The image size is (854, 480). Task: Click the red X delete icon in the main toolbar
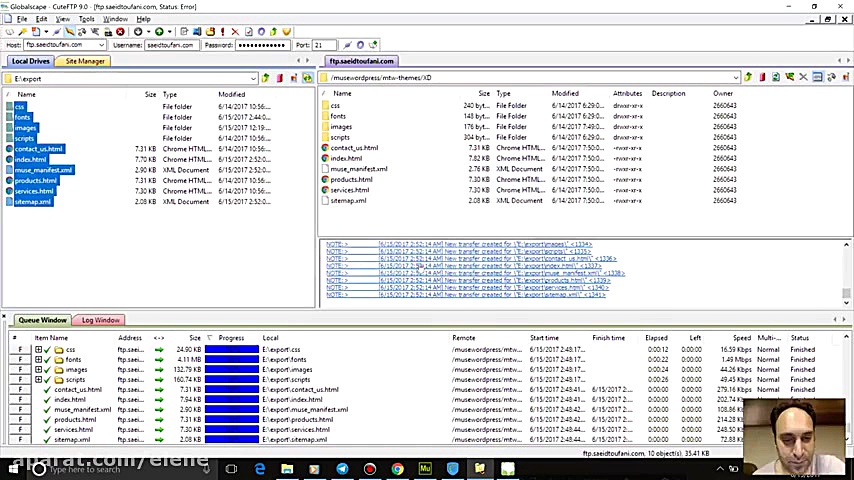point(235,32)
